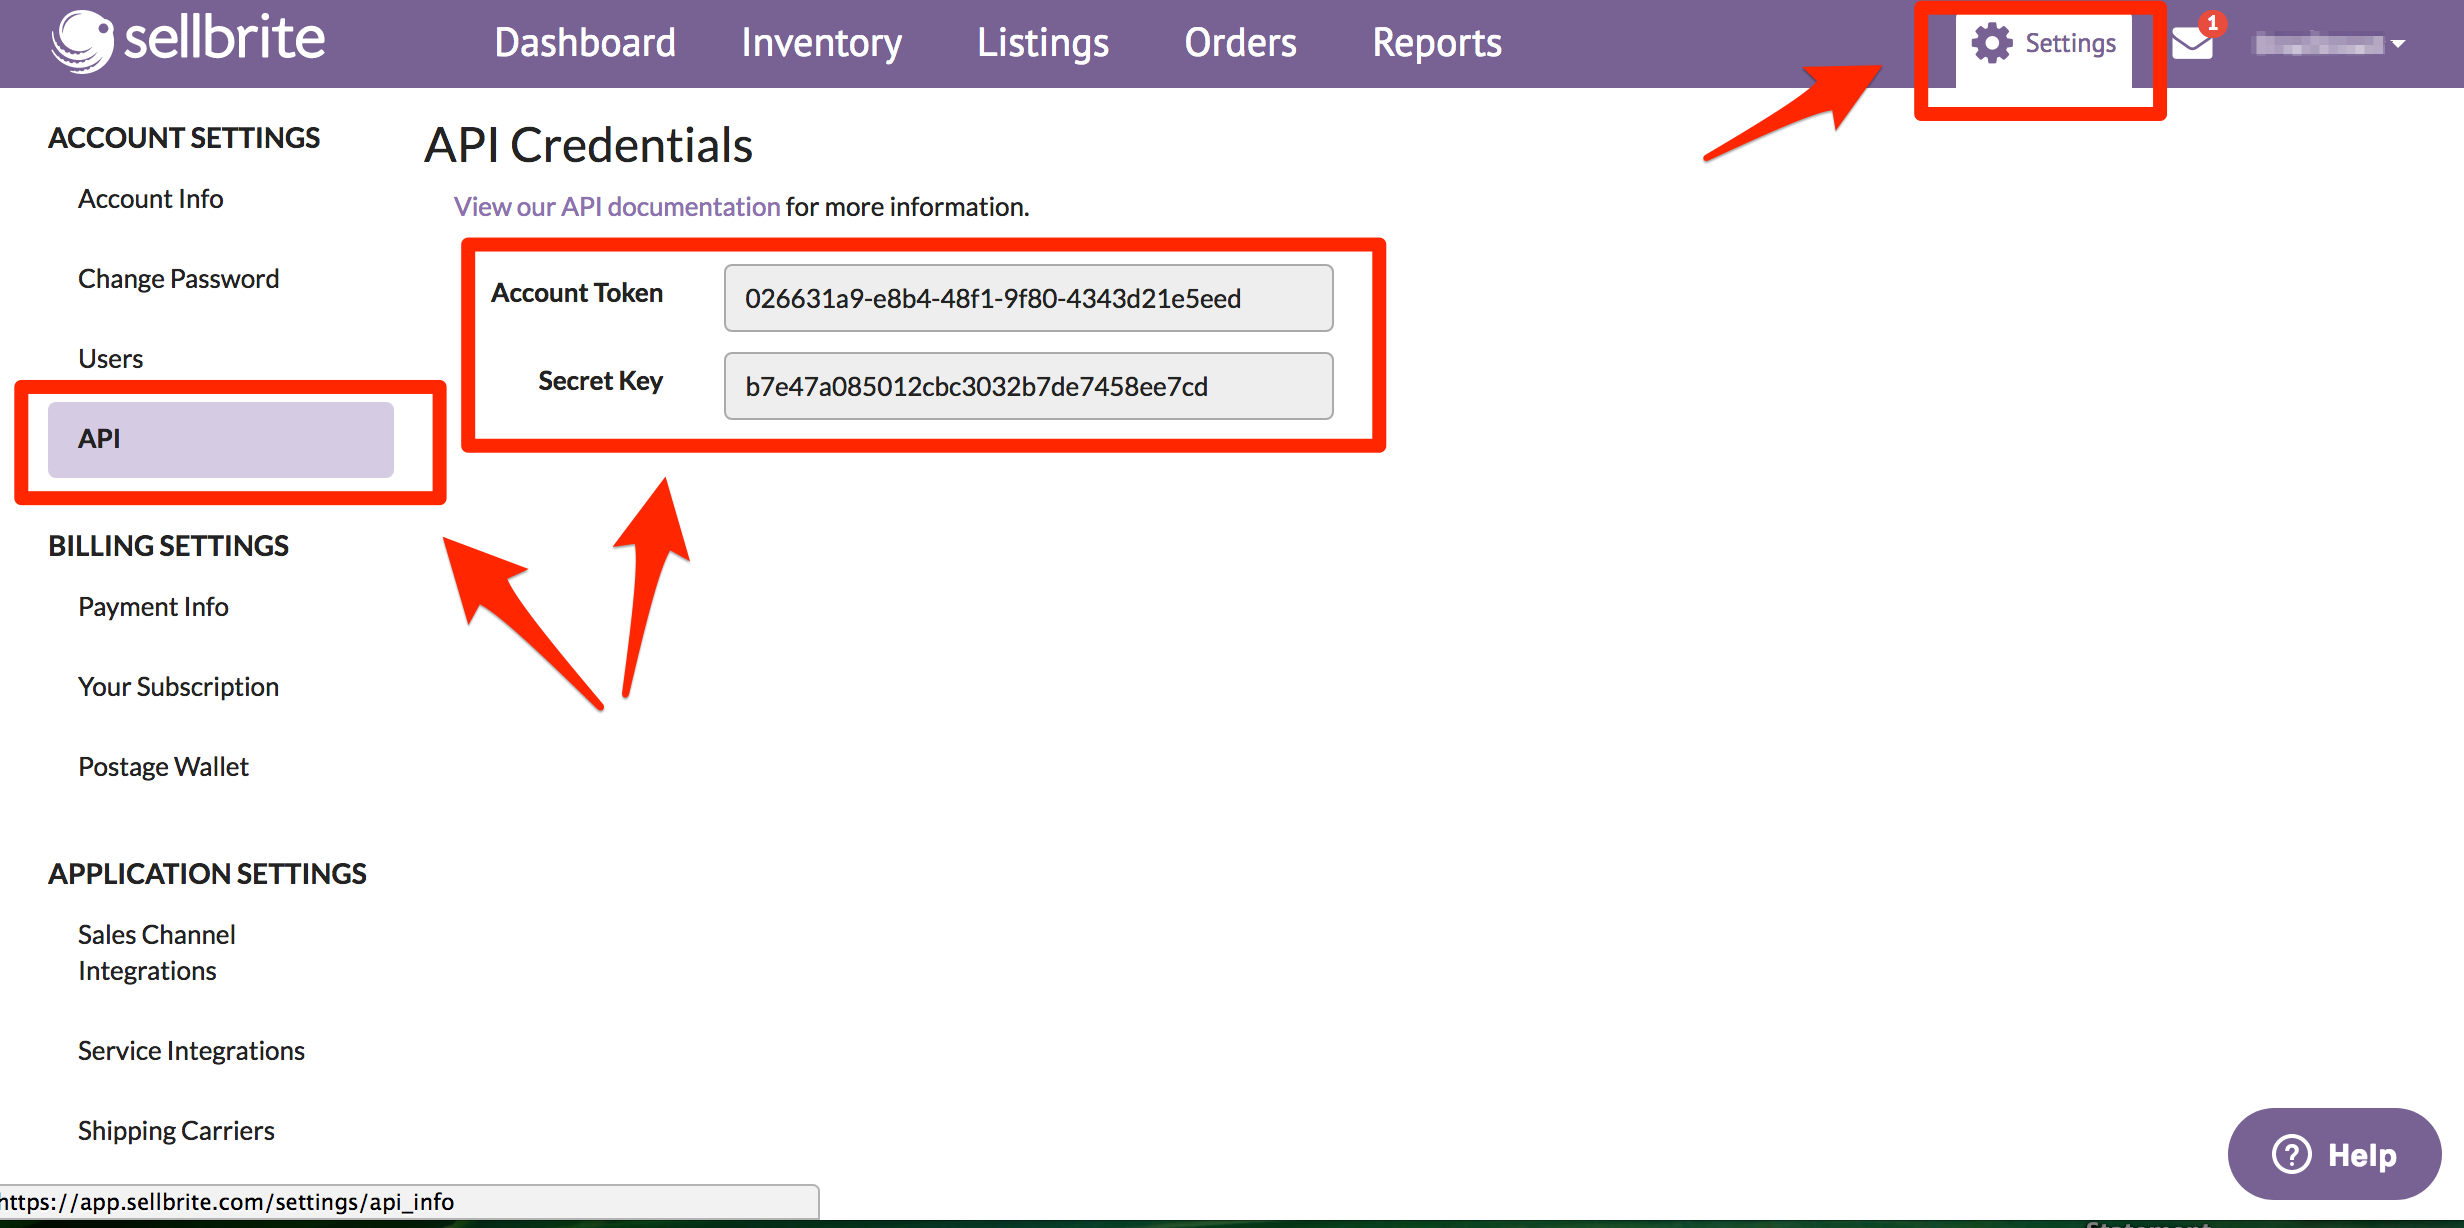The image size is (2464, 1228).
Task: Click the Sellbrite logo
Action: [188, 41]
